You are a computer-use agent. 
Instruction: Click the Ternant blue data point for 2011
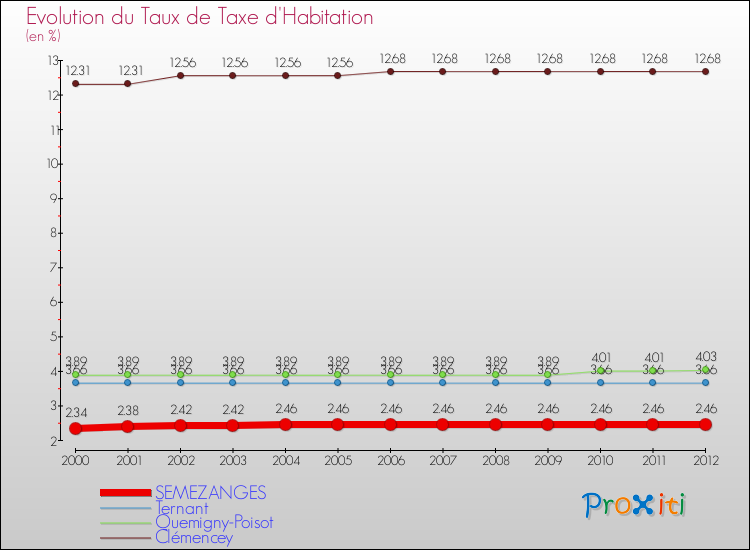coord(652,383)
